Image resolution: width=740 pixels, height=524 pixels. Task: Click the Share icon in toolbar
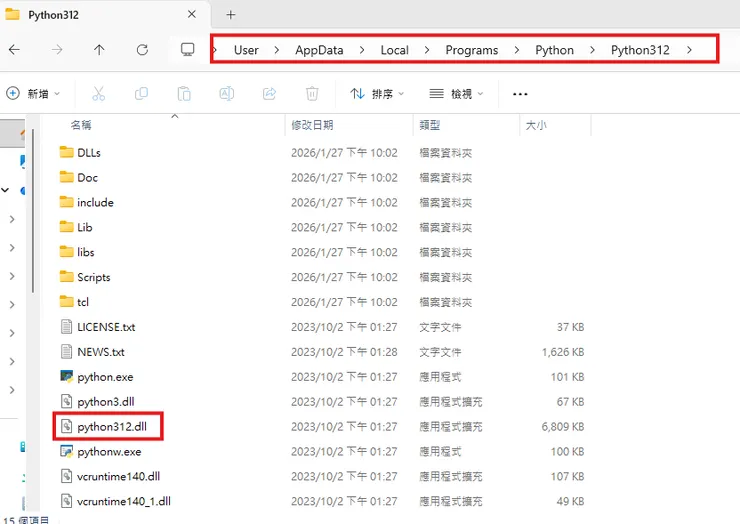click(269, 94)
